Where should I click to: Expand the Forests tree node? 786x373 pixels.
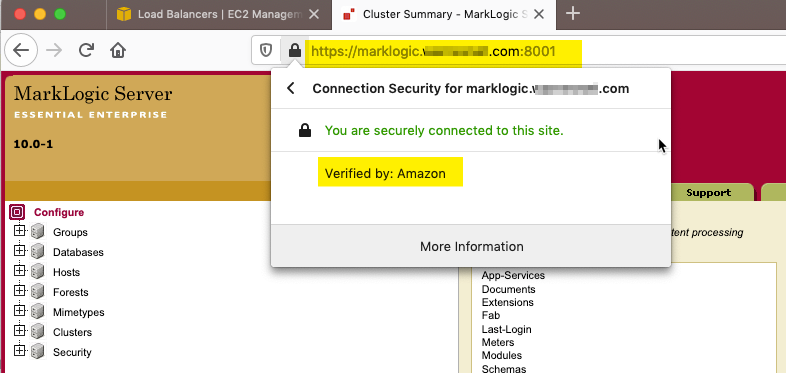(x=19, y=290)
